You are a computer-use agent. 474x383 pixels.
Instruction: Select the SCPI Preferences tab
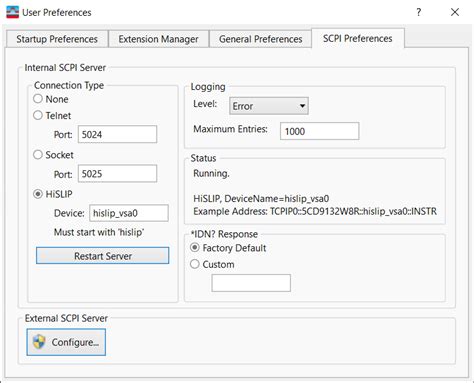click(x=358, y=38)
